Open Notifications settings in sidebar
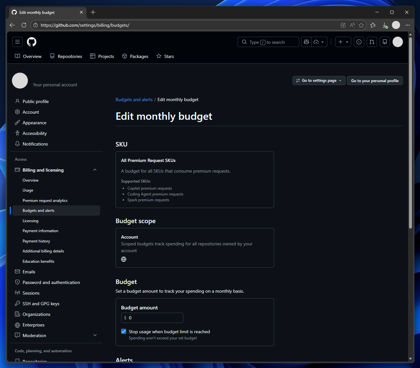420x368 pixels. pyautogui.click(x=35, y=144)
